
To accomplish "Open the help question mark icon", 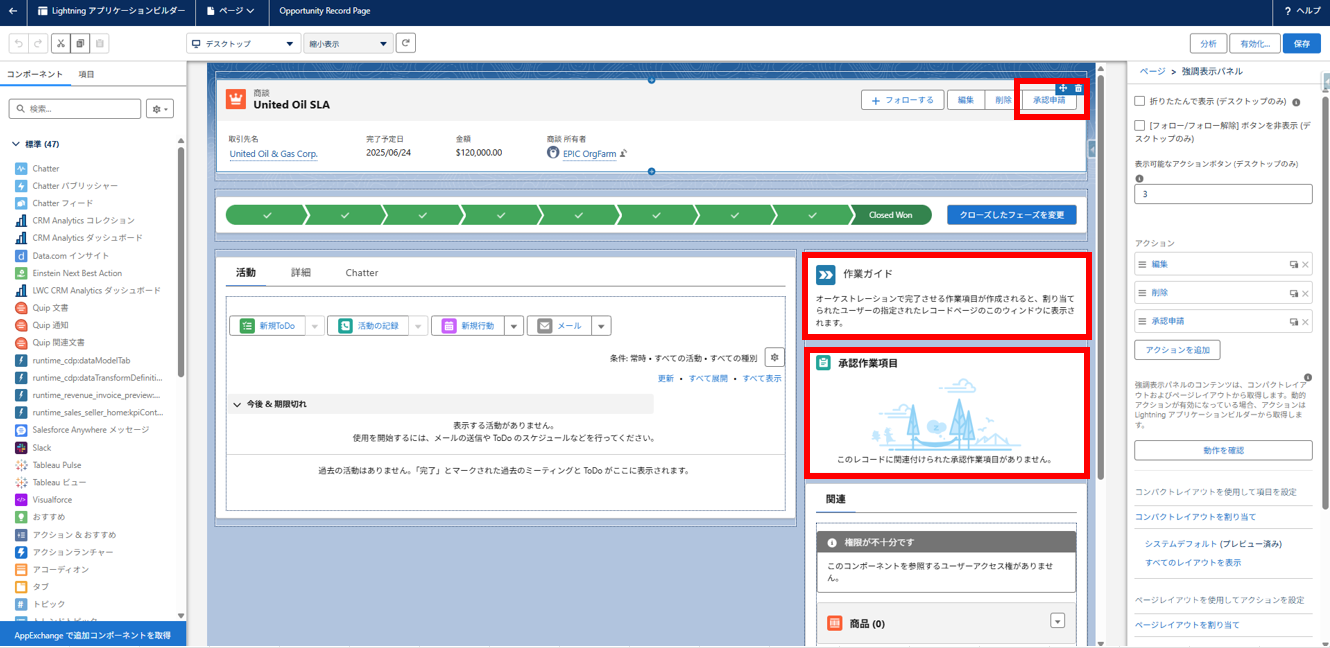I will tap(1287, 10).
